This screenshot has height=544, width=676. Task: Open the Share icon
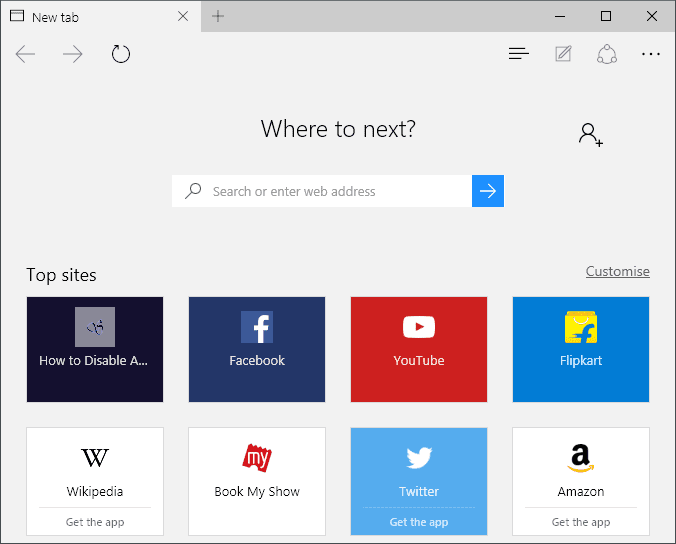(x=607, y=54)
